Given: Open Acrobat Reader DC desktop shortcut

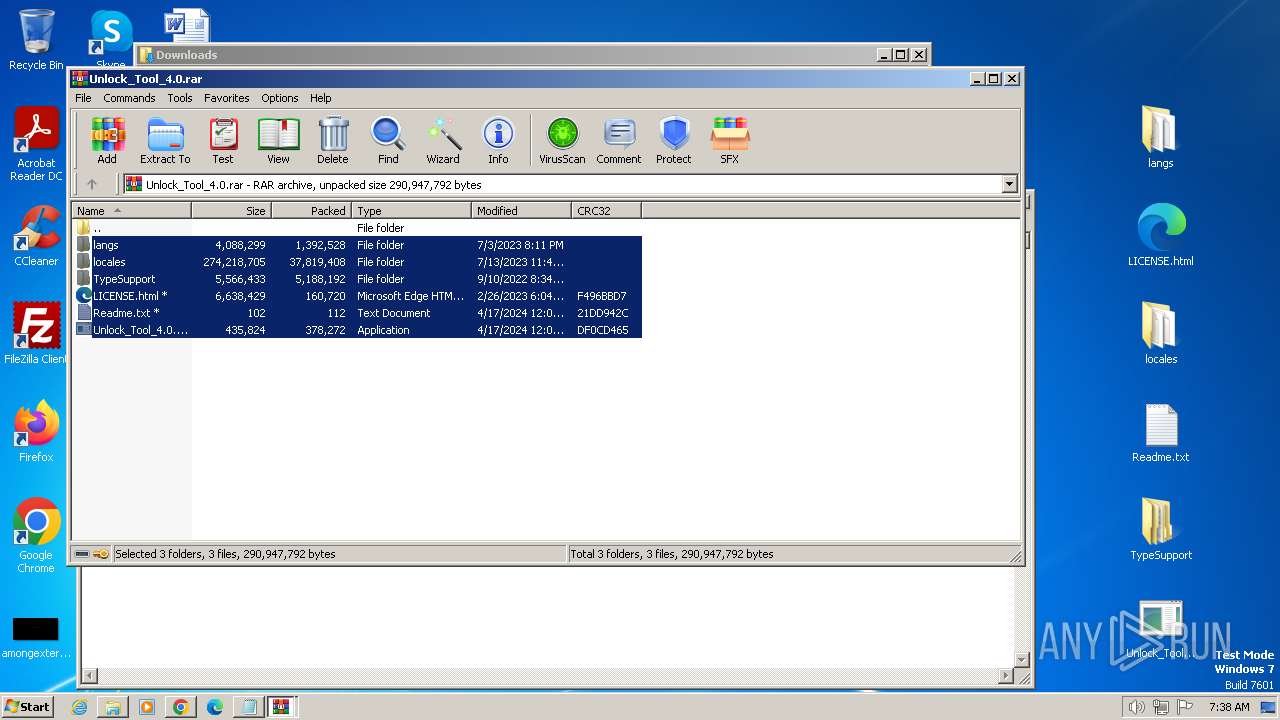Looking at the screenshot, I should tap(36, 145).
